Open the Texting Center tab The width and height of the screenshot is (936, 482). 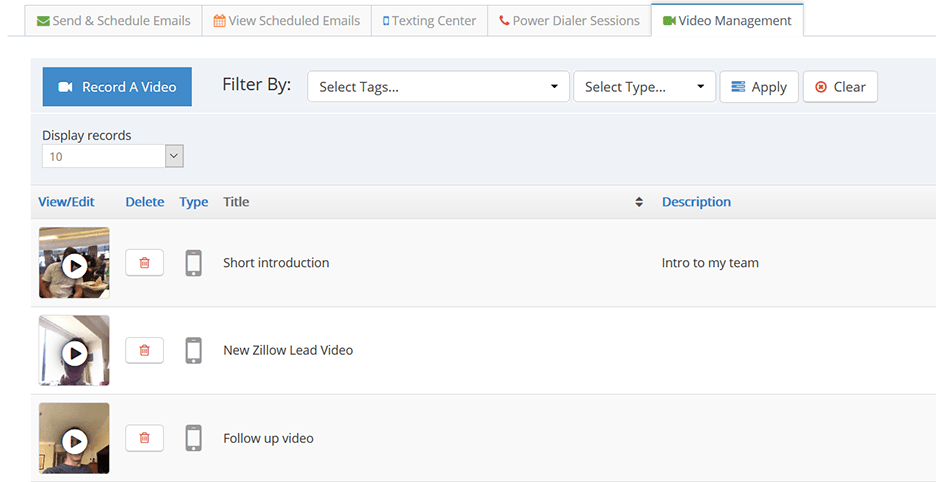[x=429, y=20]
